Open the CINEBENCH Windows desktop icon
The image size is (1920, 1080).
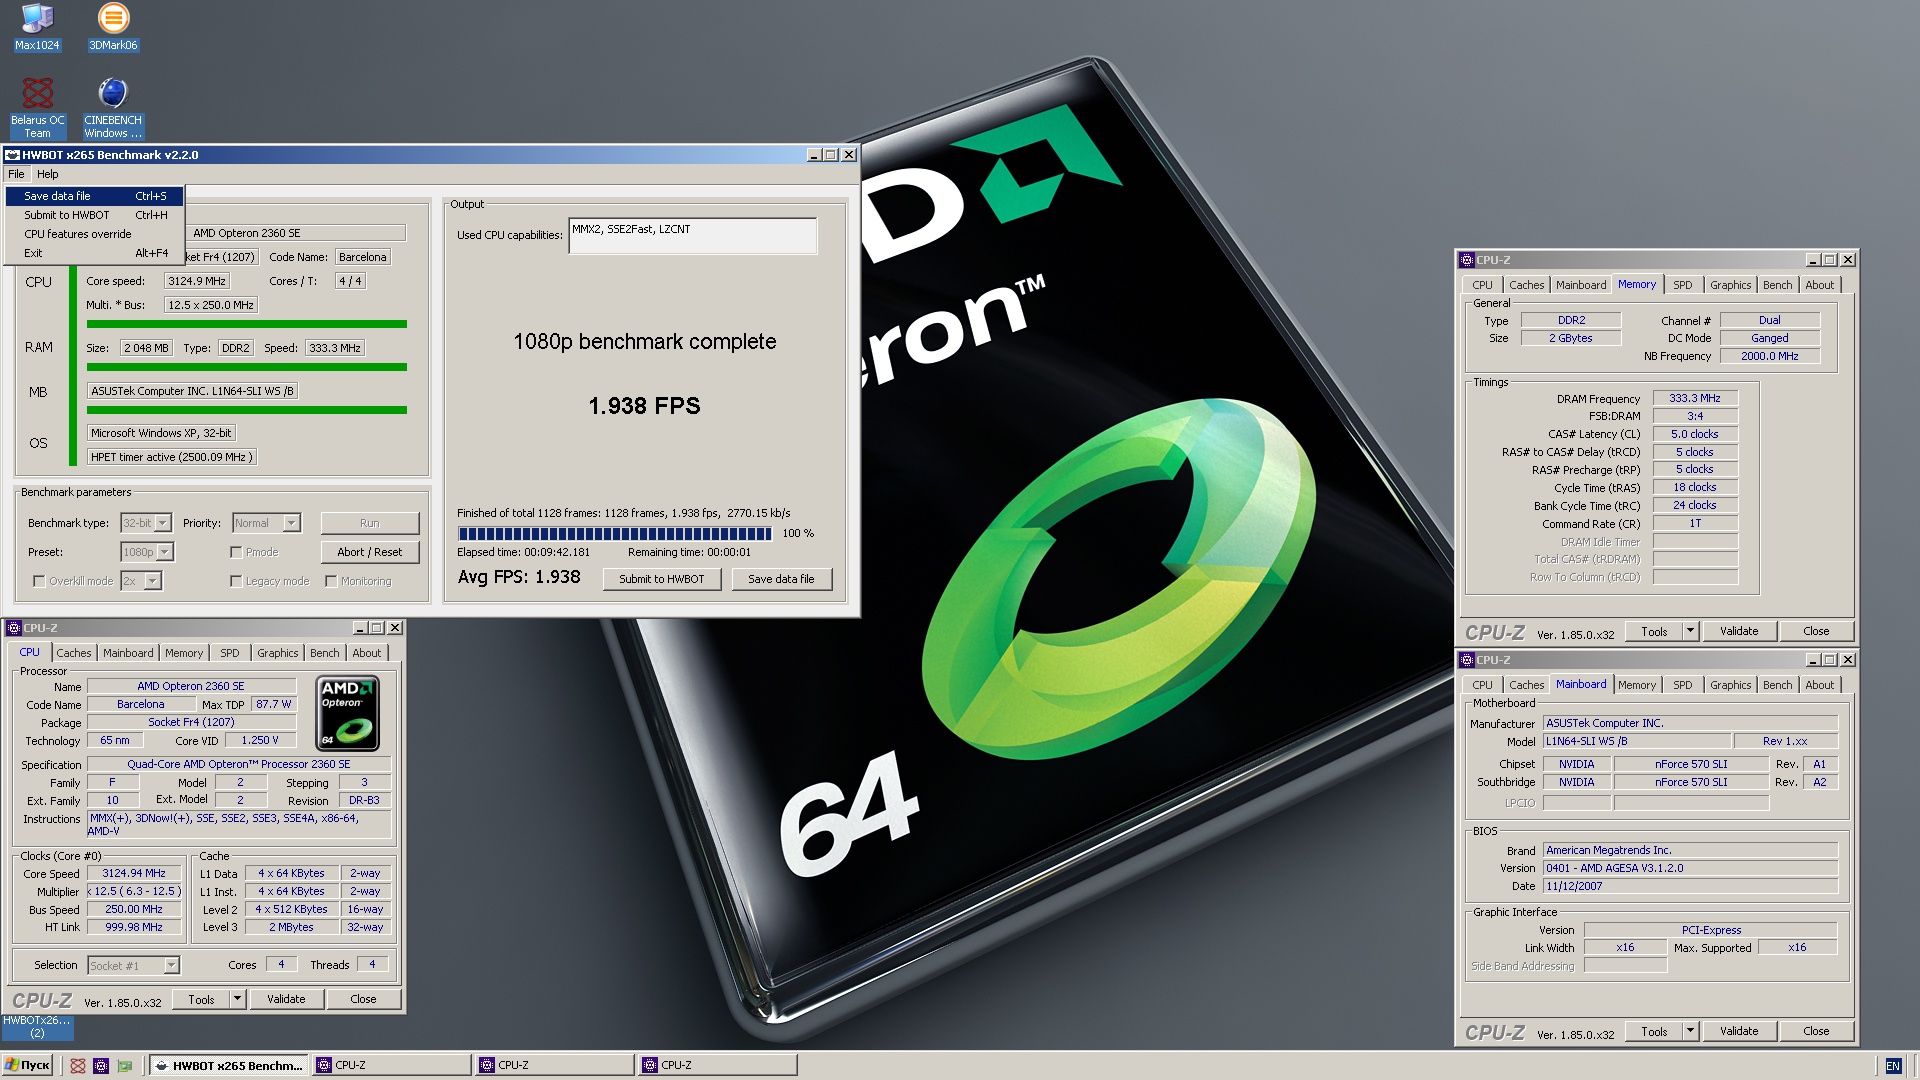tap(113, 108)
